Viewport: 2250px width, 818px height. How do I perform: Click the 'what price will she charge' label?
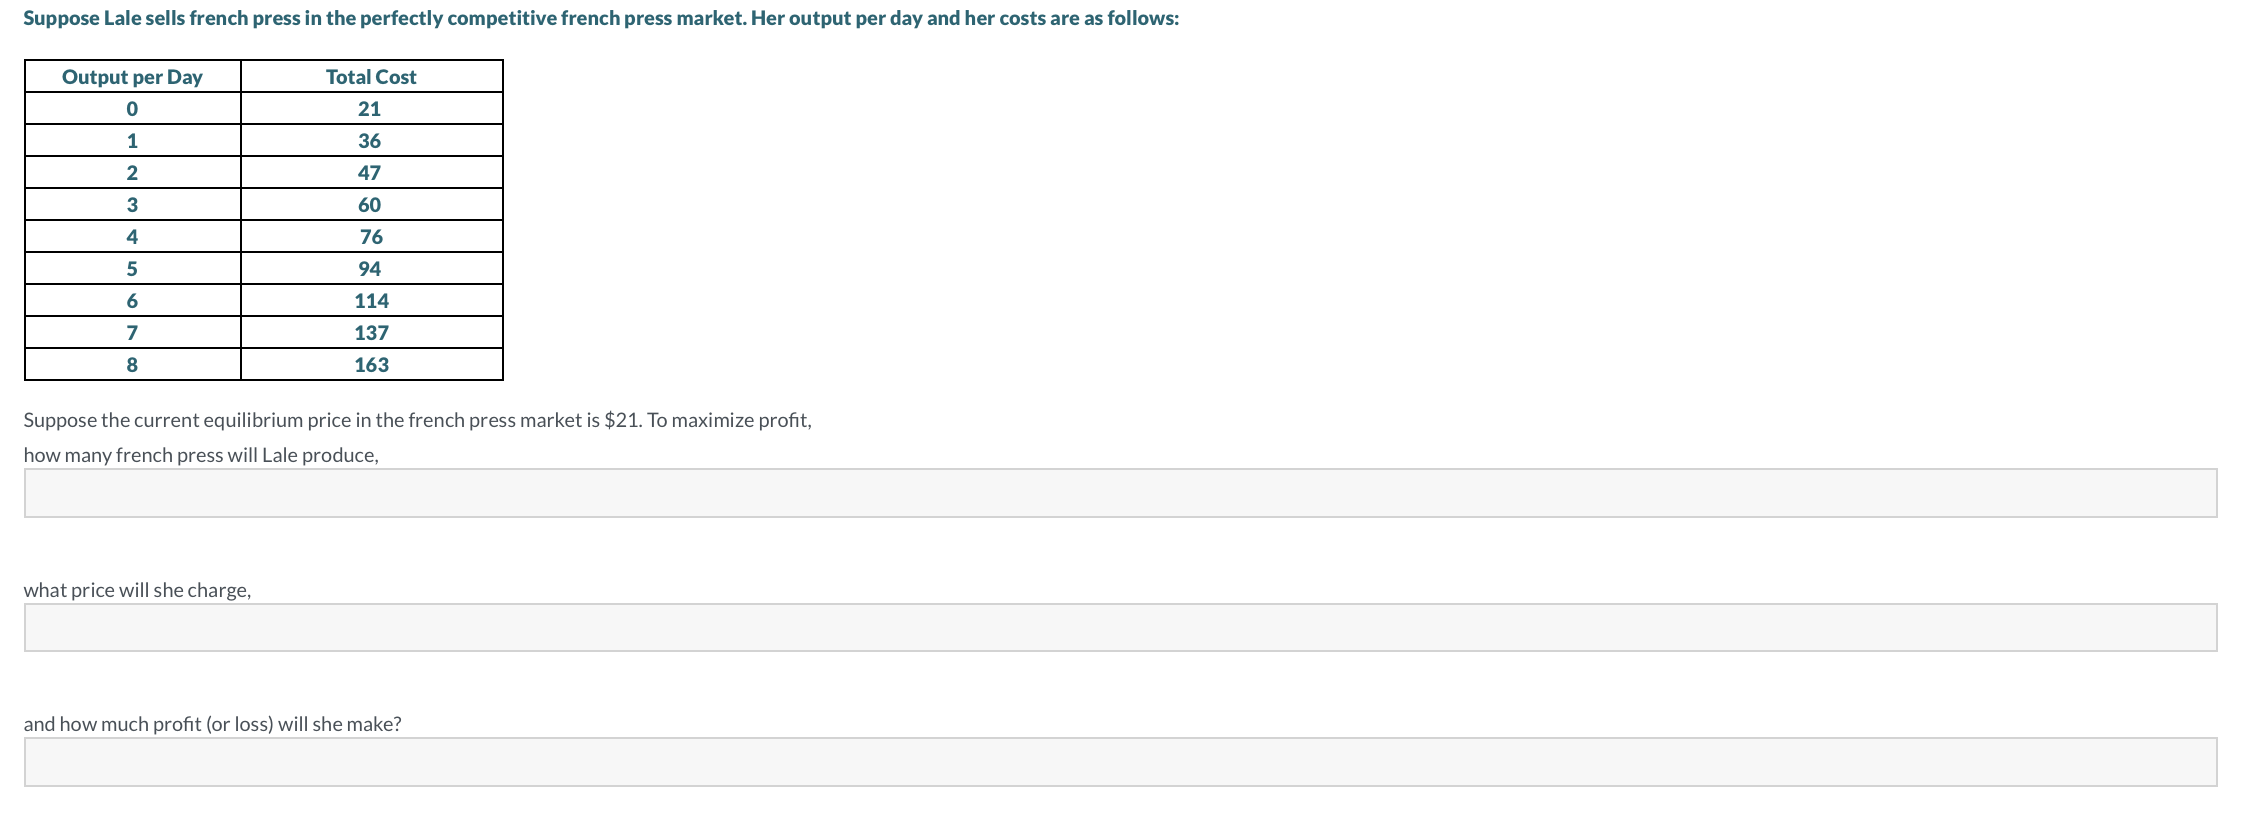pos(137,590)
